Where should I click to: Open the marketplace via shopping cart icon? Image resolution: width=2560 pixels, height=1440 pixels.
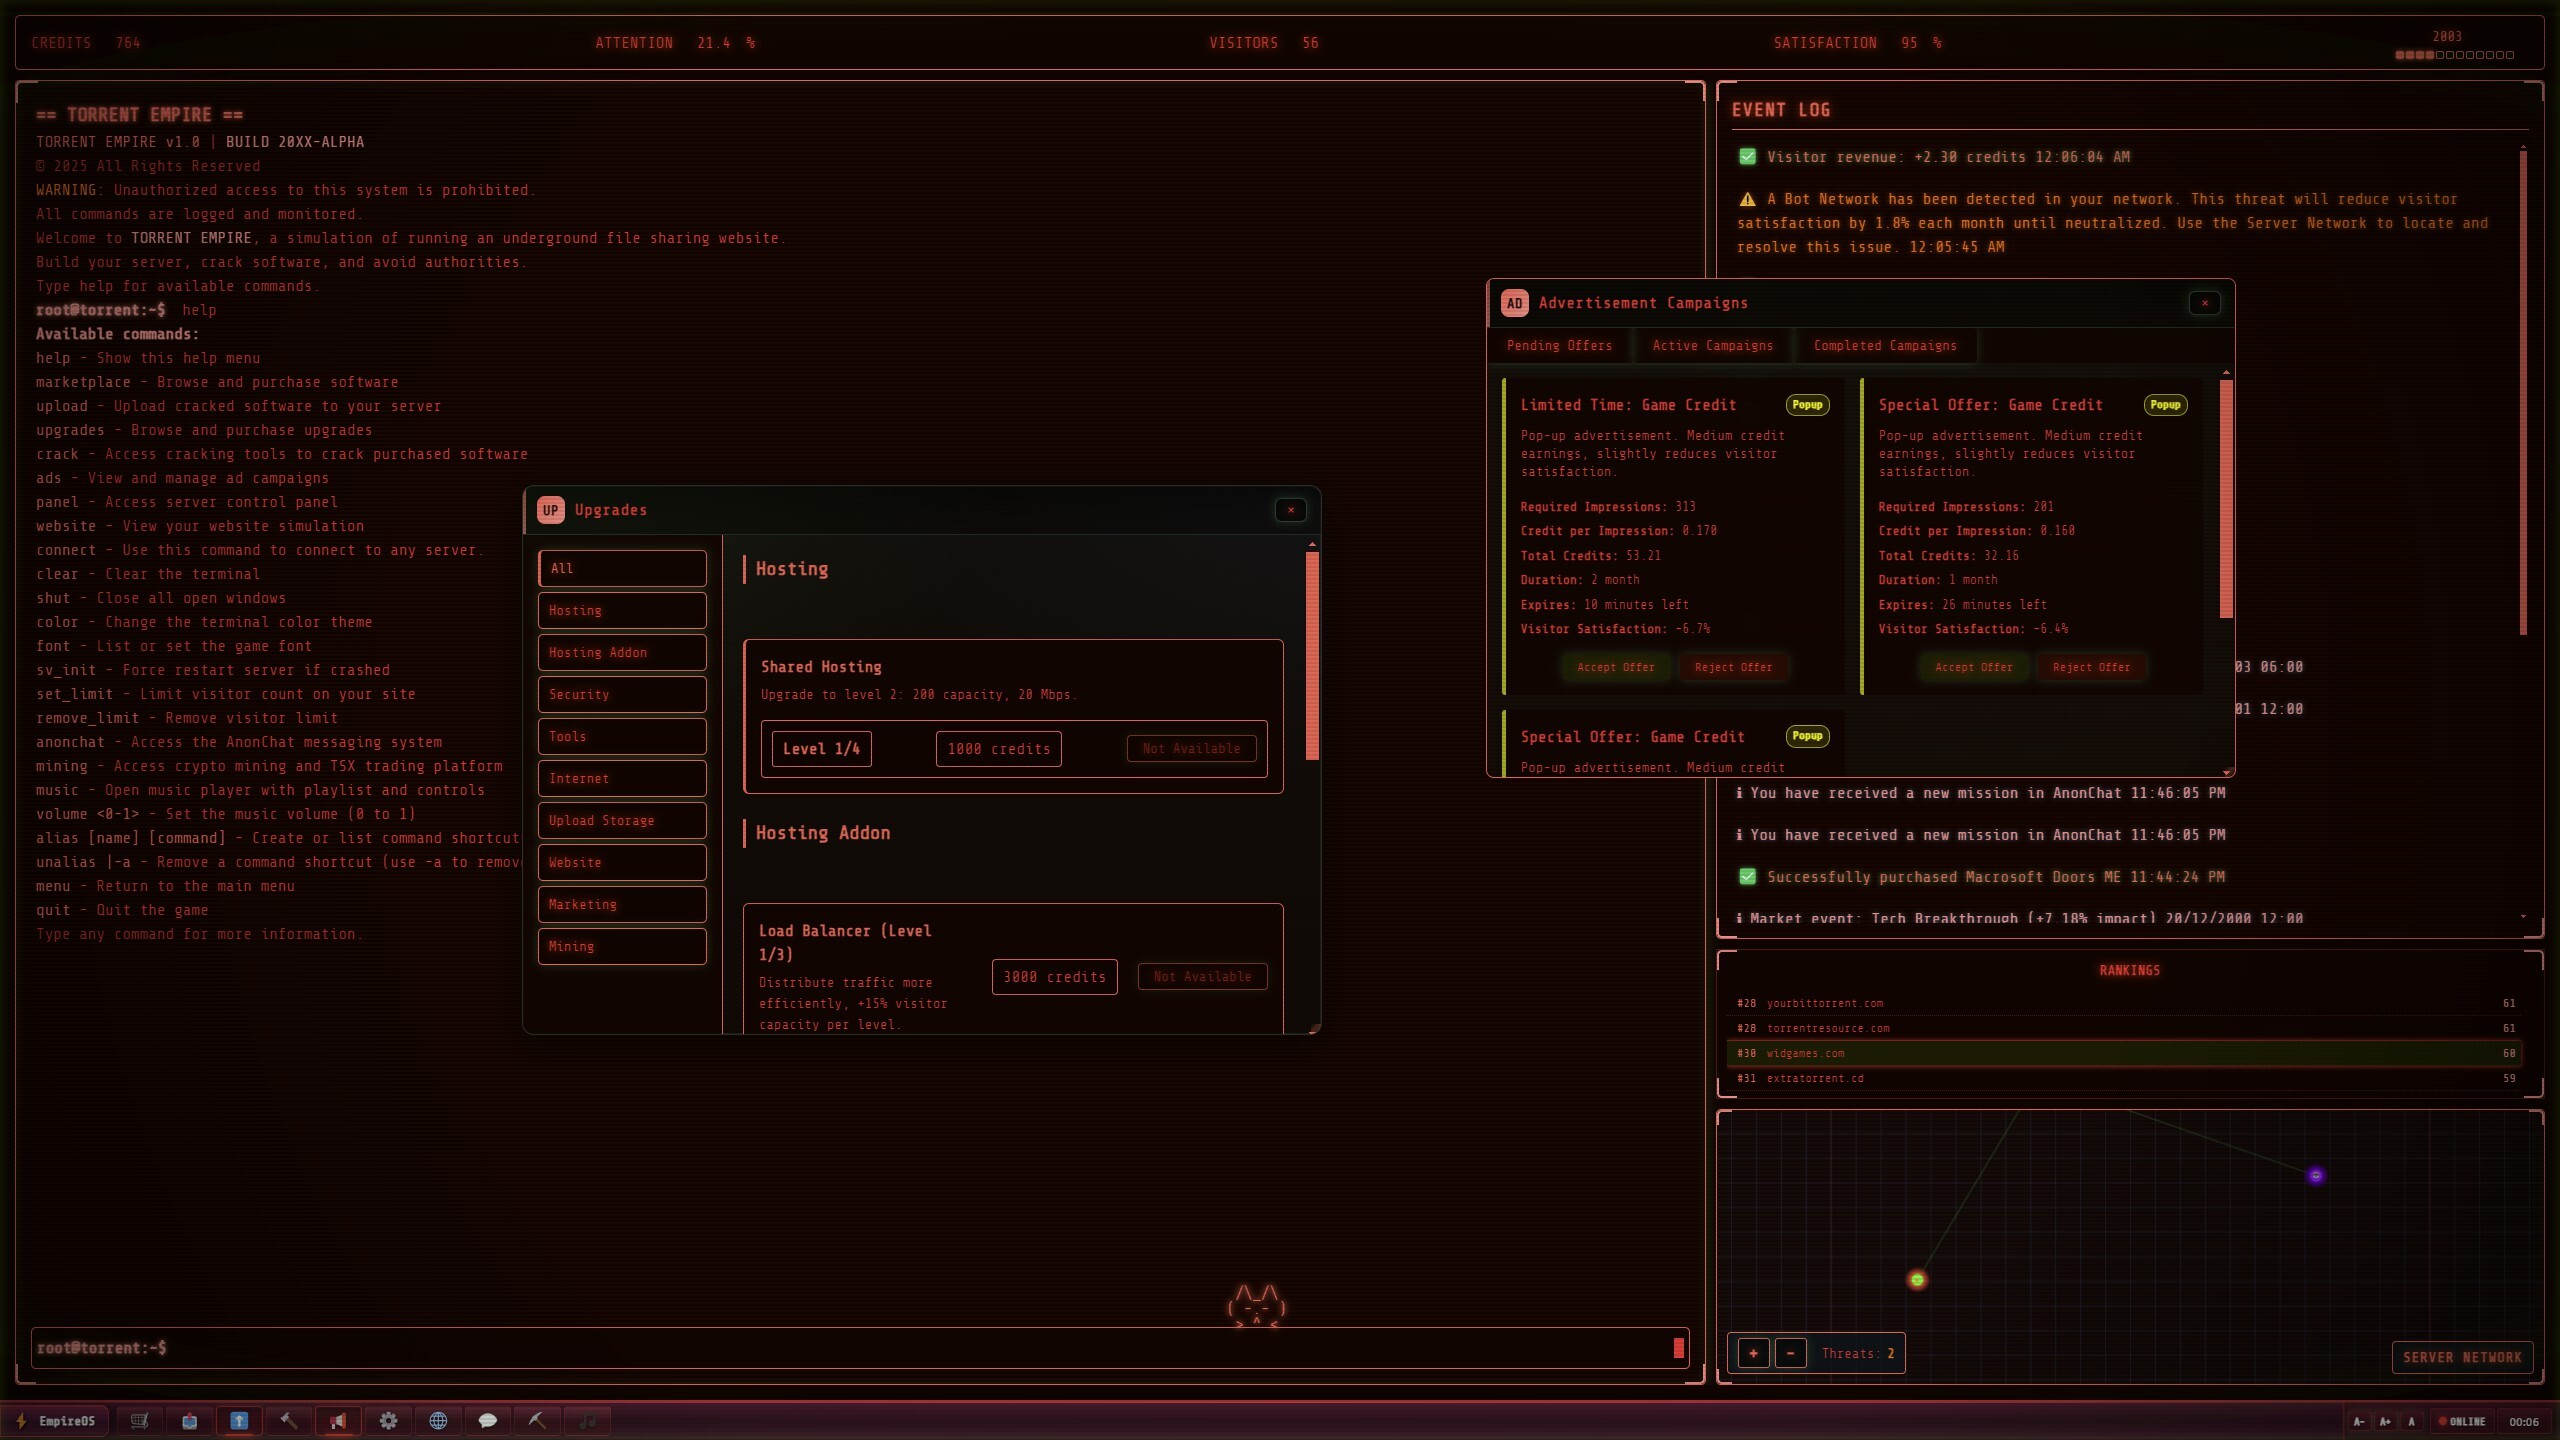point(139,1420)
